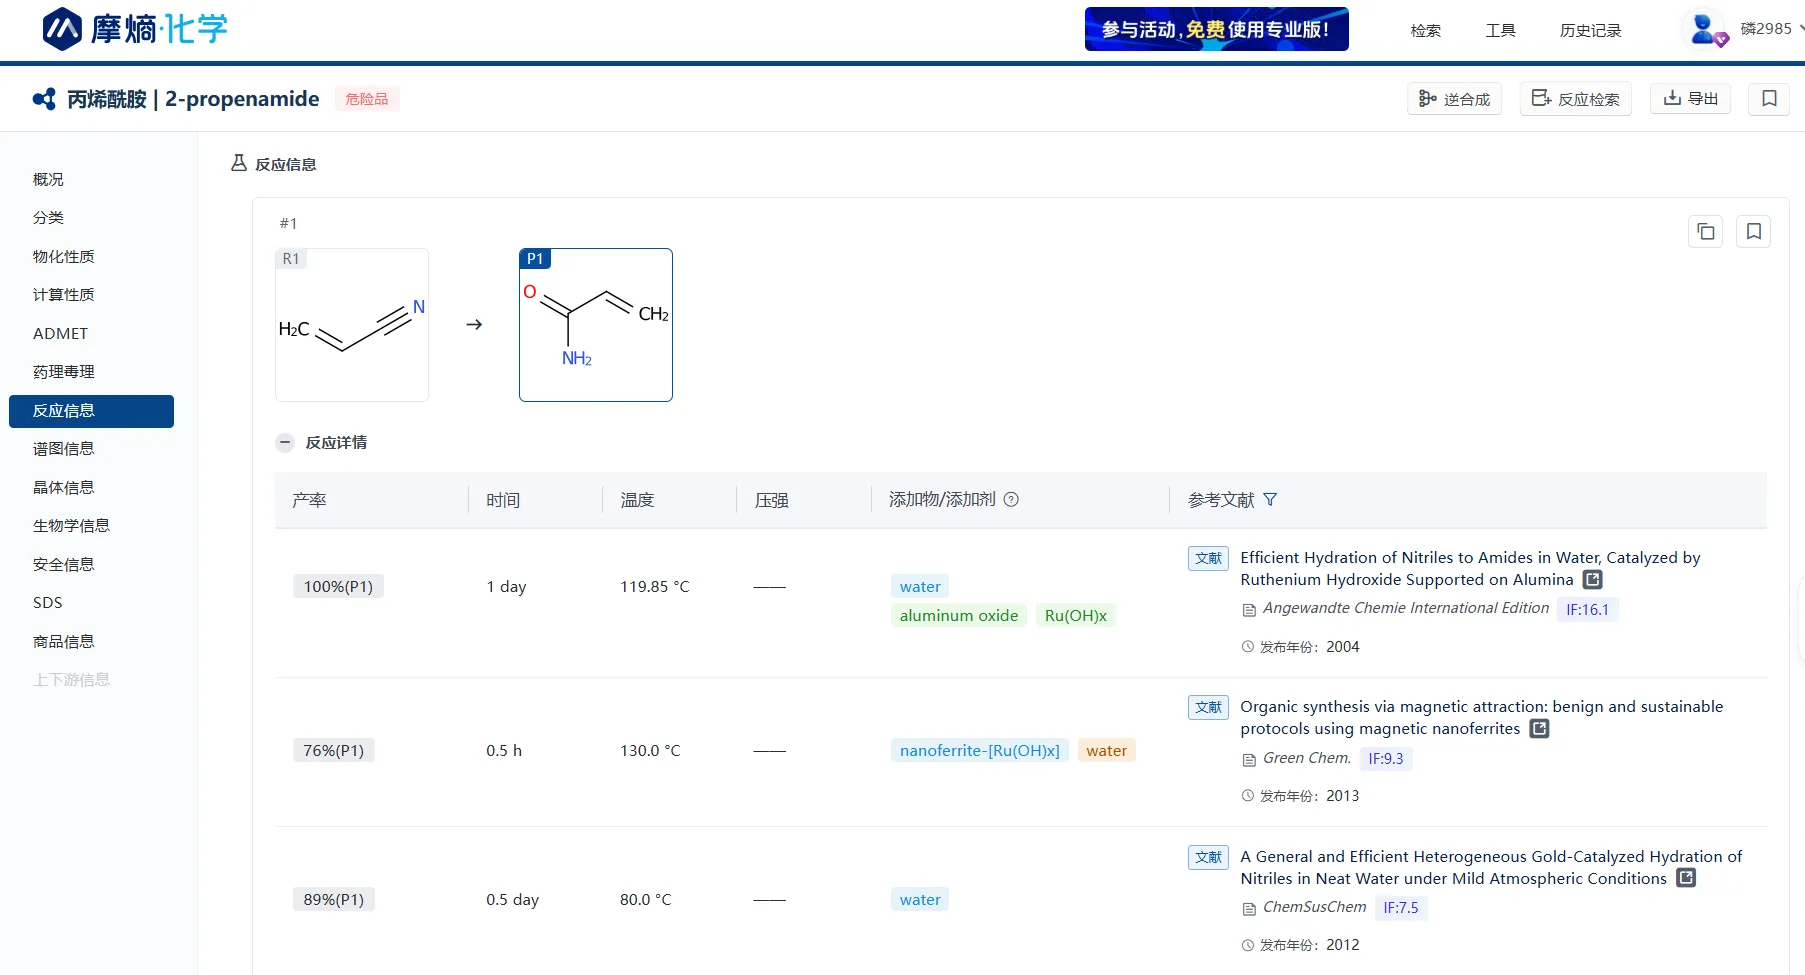The image size is (1805, 975).
Task: Open the P1 acrylamide structure thumbnail
Action: pyautogui.click(x=596, y=325)
